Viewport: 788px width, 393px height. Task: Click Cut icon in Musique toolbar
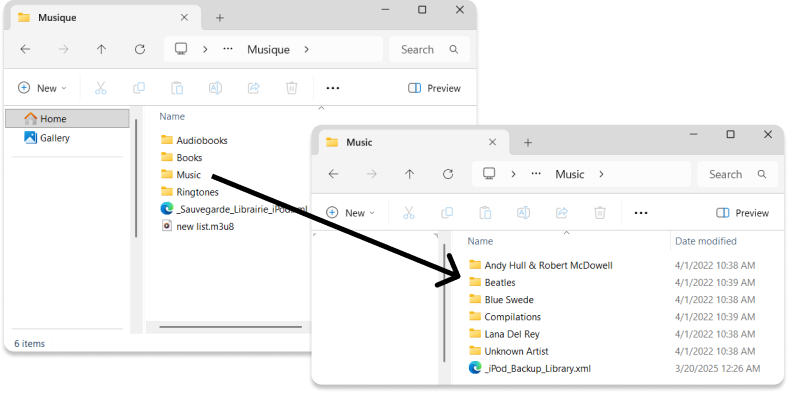[x=101, y=88]
